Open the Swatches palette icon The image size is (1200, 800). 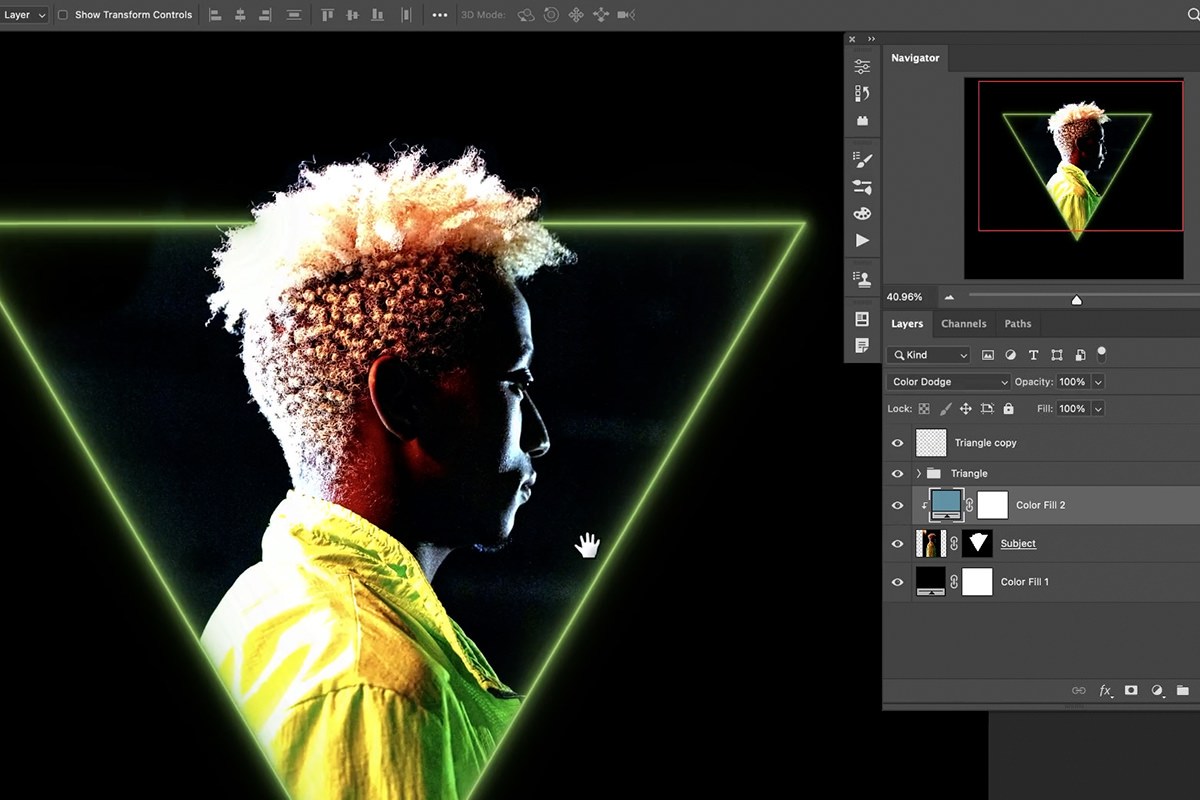click(x=862, y=213)
